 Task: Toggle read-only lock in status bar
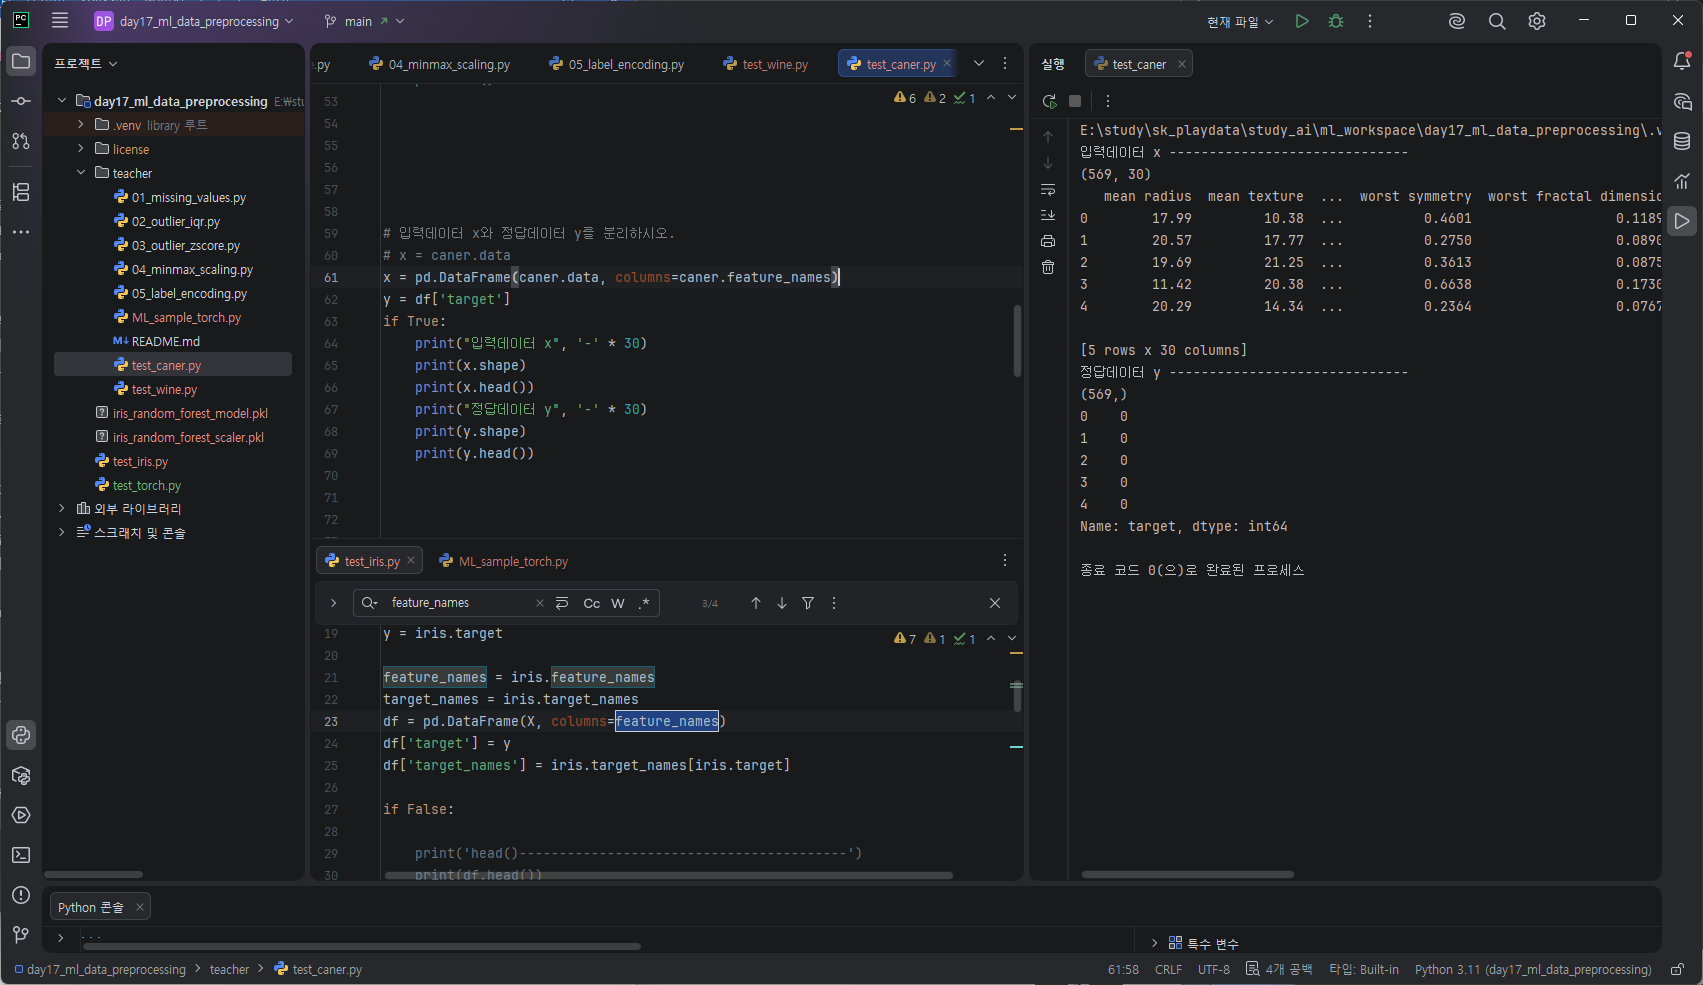tap(1677, 969)
